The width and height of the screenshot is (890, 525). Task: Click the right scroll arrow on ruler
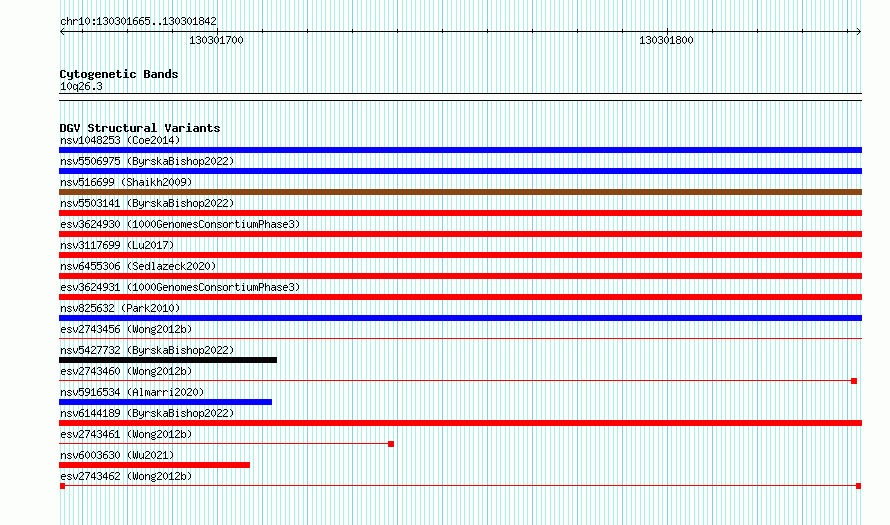coord(858,32)
